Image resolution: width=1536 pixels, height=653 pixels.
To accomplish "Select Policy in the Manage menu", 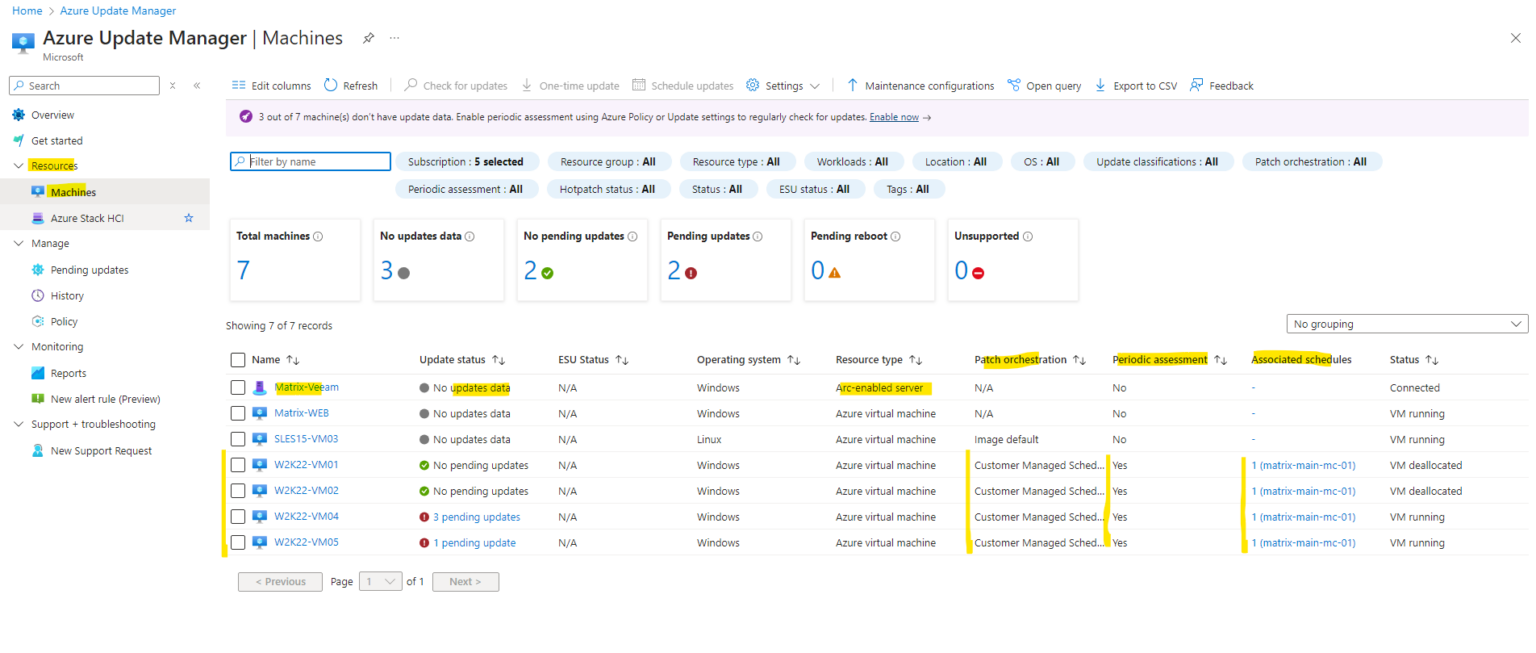I will click(x=66, y=321).
